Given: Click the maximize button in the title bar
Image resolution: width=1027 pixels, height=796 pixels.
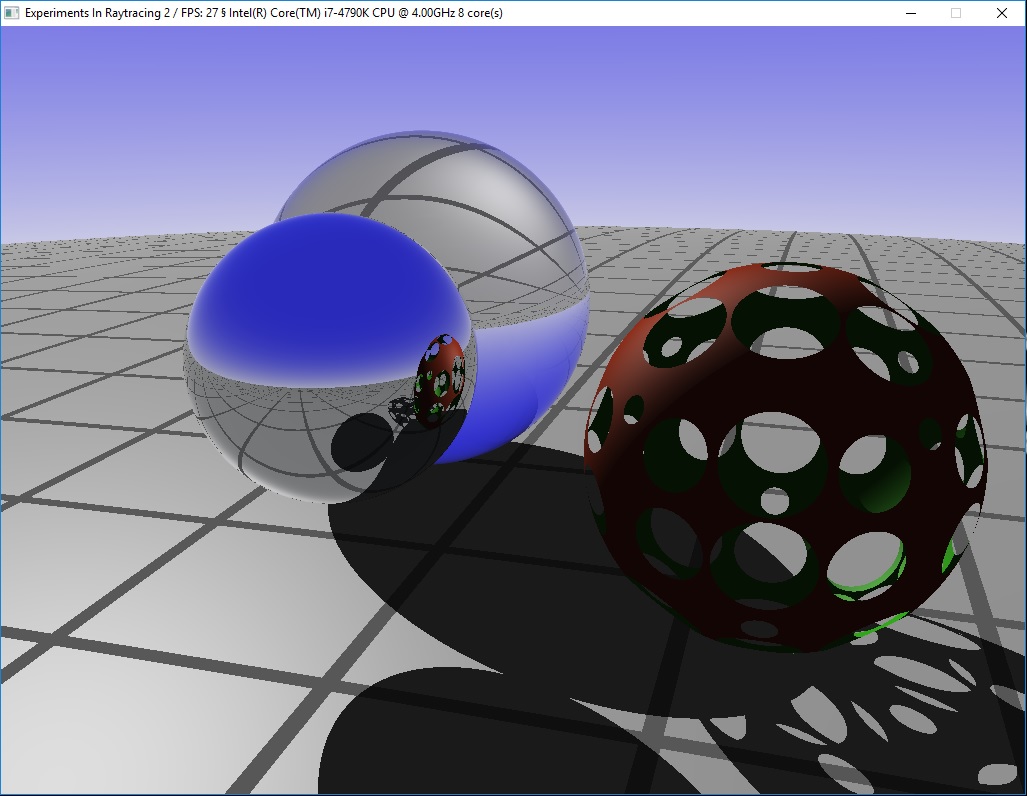Looking at the screenshot, I should tap(956, 13).
